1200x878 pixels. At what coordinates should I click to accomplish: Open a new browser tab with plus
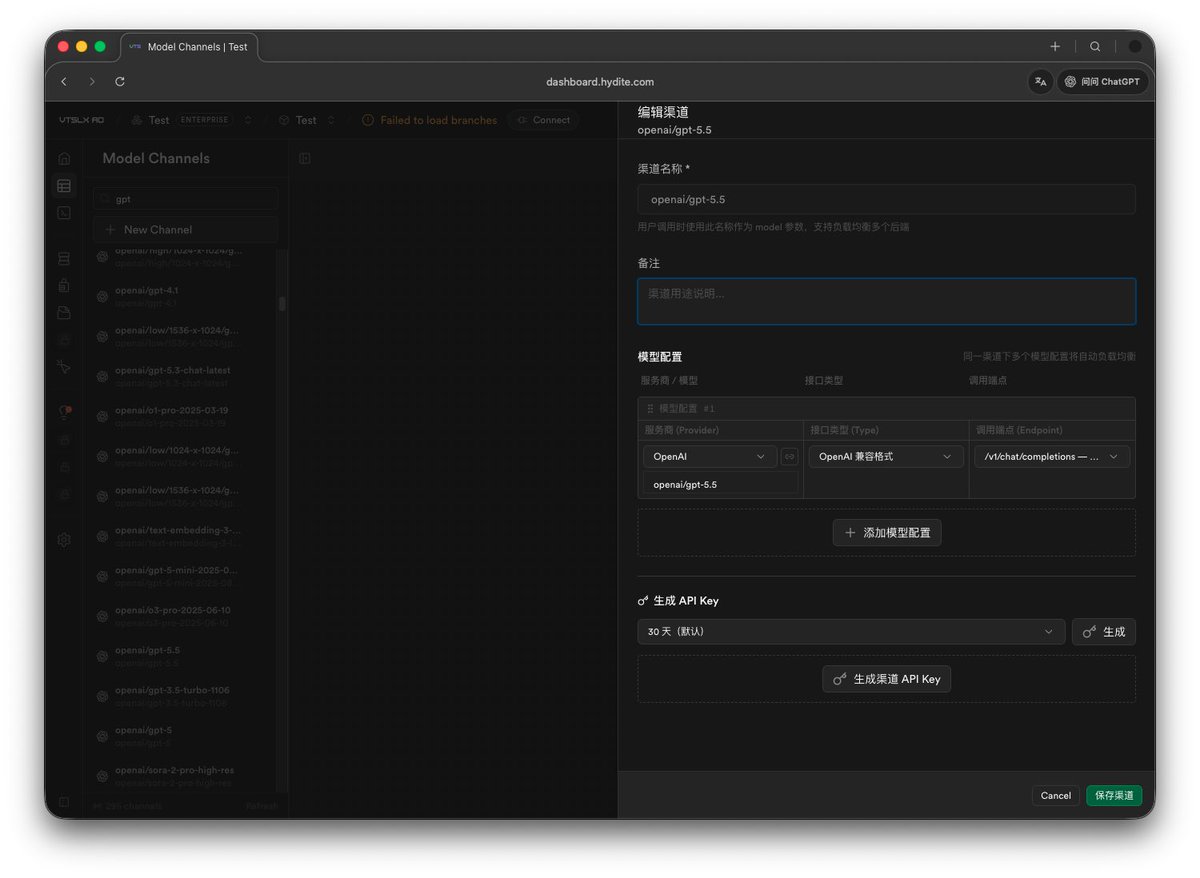[x=1055, y=46]
